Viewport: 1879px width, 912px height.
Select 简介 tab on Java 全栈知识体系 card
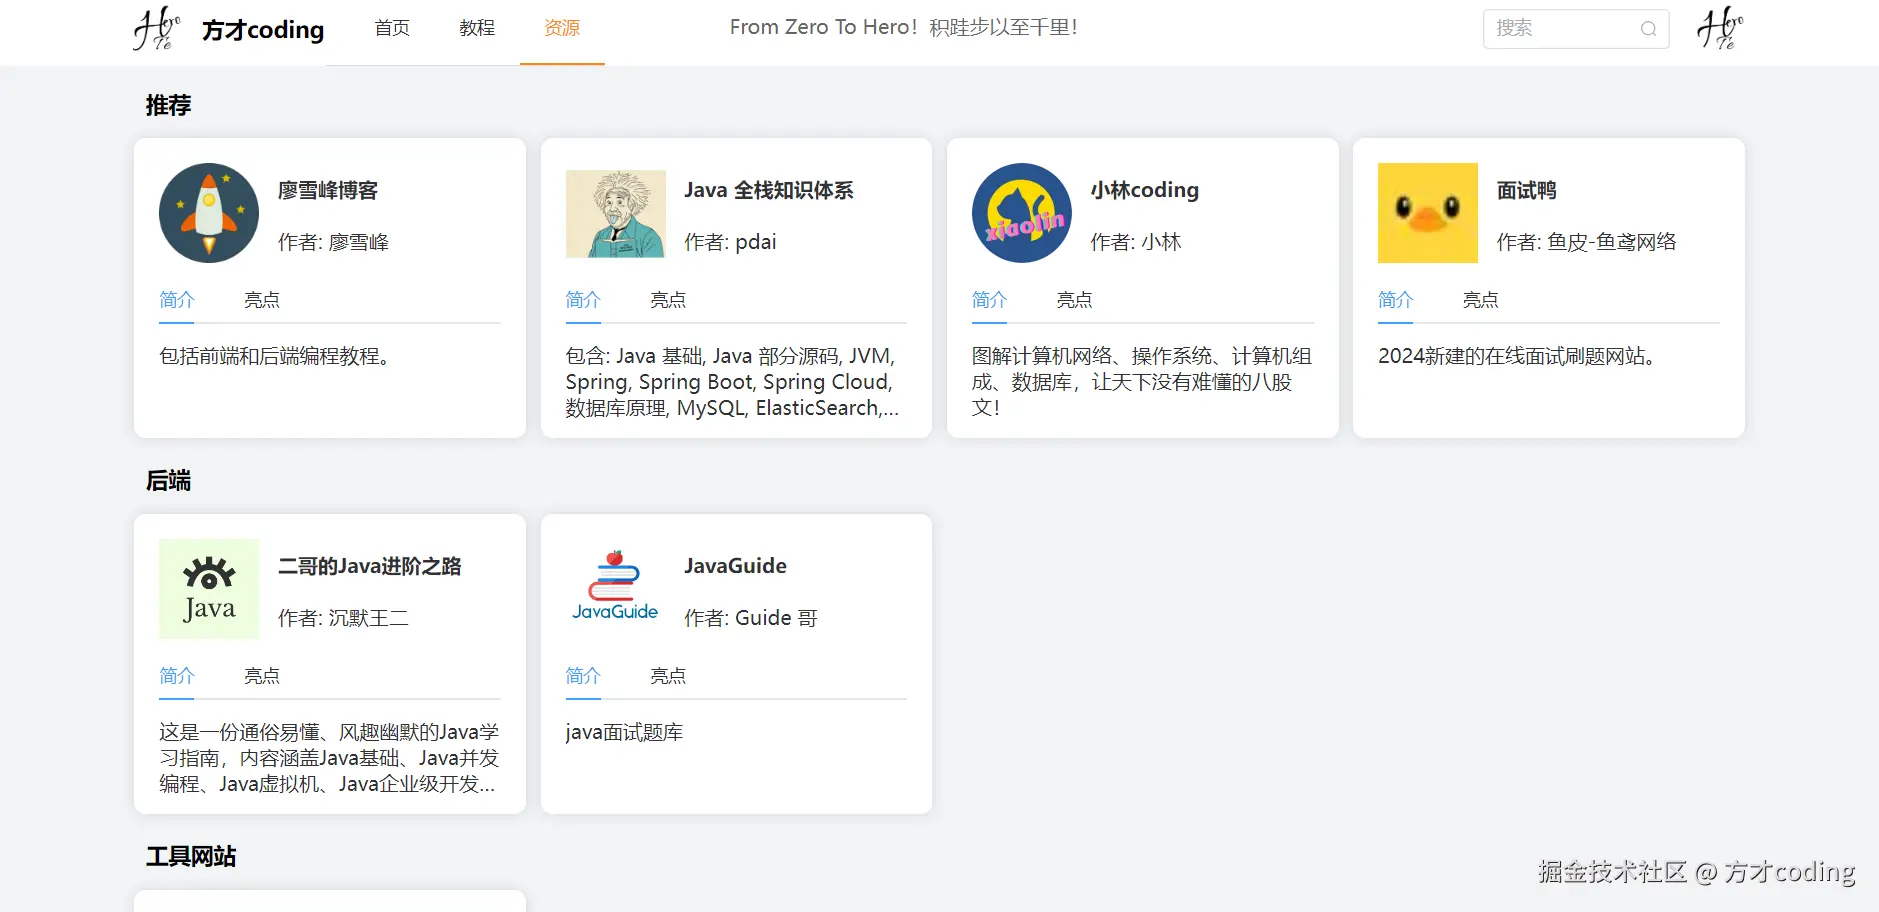click(583, 300)
